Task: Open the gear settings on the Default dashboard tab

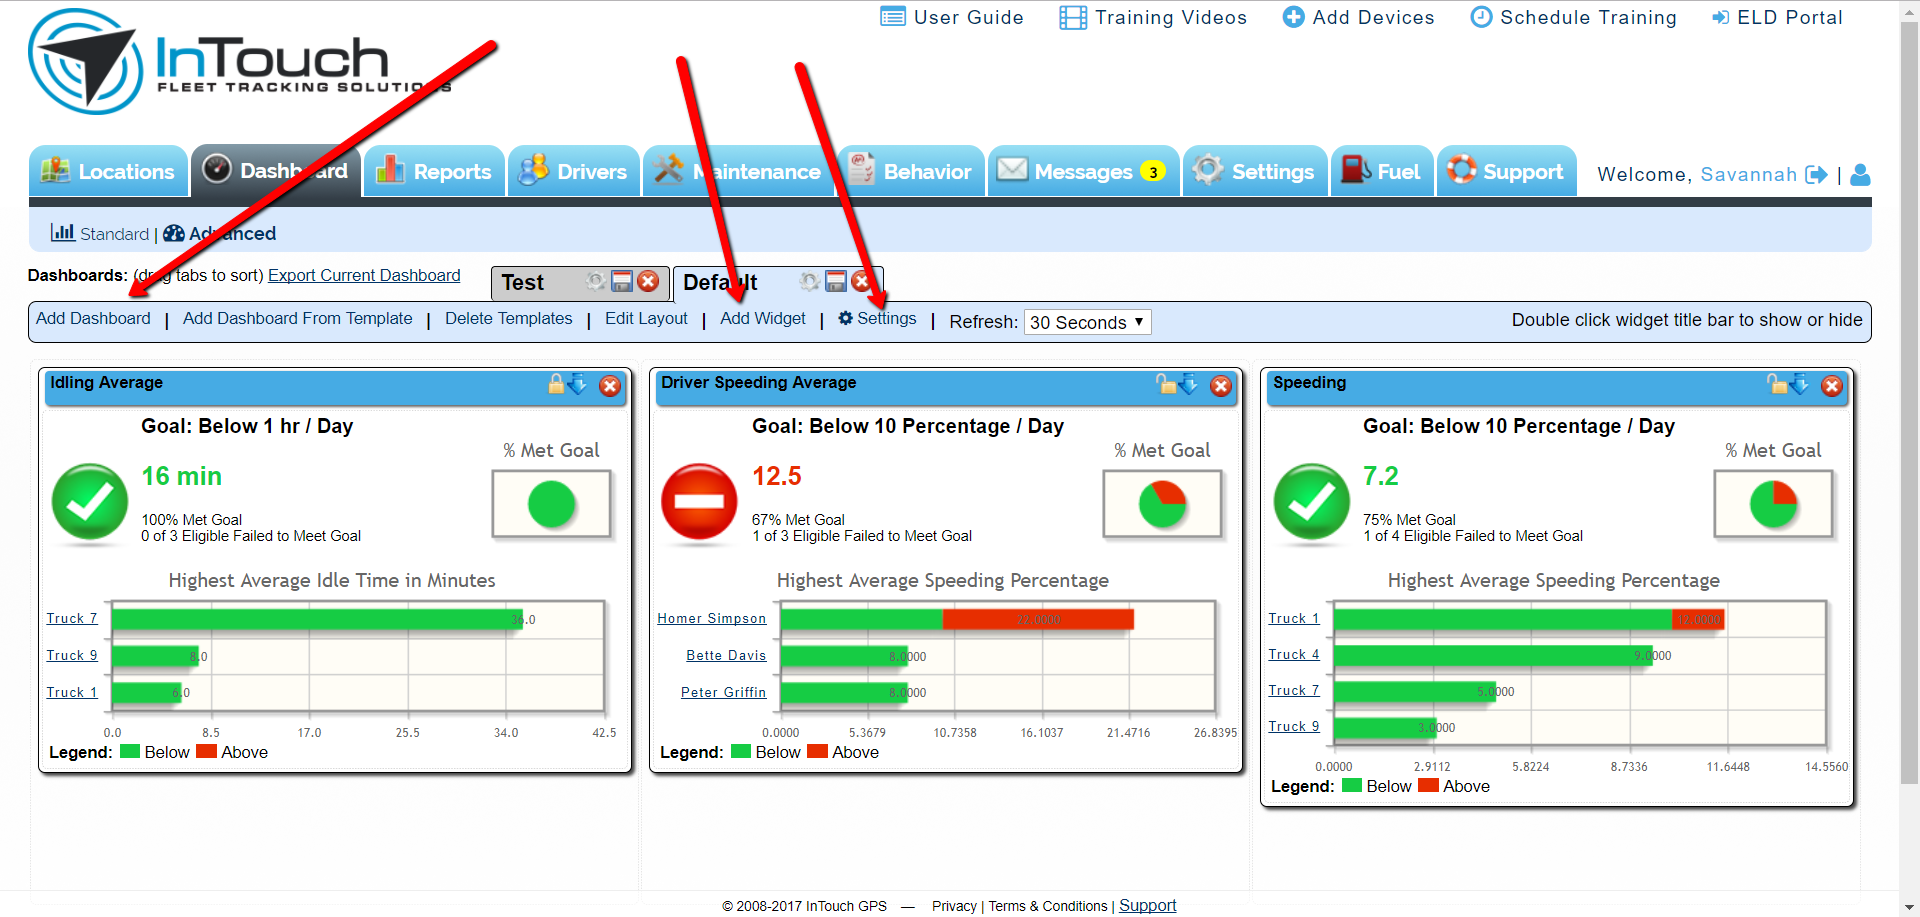Action: 810,281
